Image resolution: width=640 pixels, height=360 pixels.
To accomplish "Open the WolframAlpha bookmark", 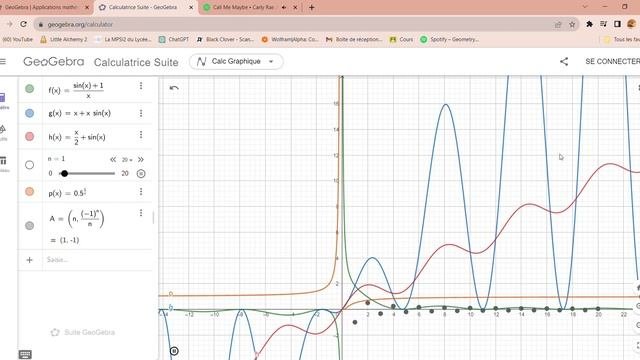I will (289, 40).
